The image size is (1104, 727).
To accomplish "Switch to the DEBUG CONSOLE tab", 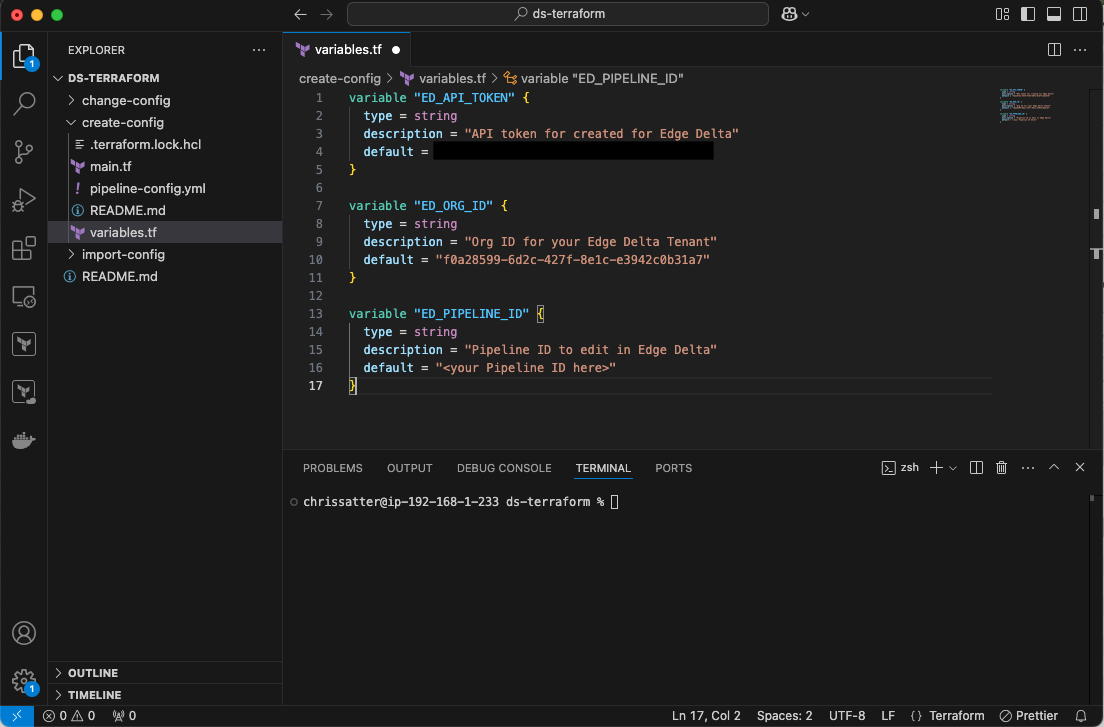I will tap(504, 468).
